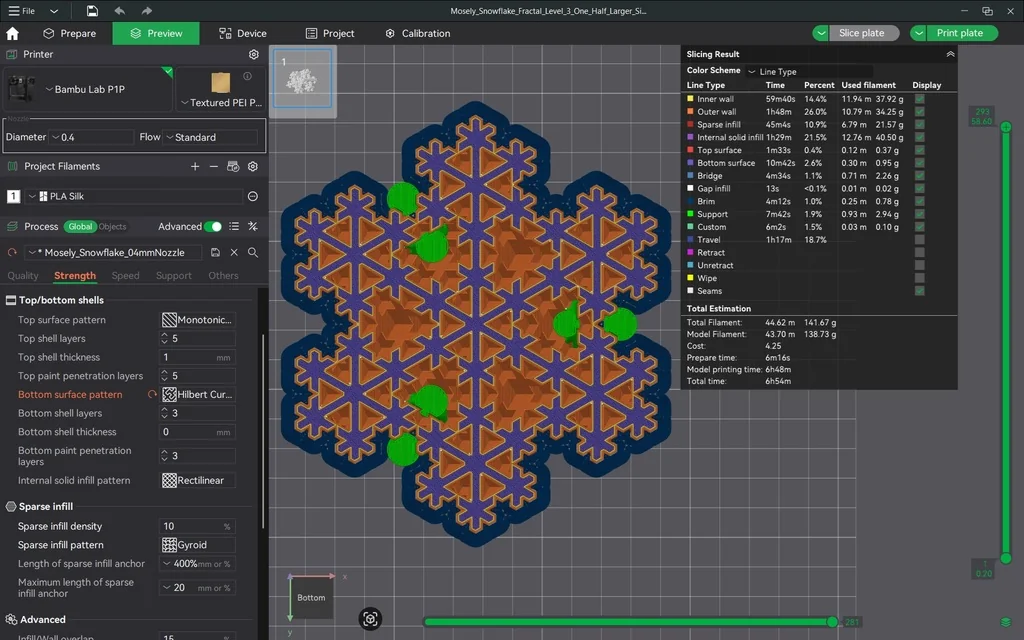This screenshot has height=640, width=1024.
Task: Enable Travel line display checkbox
Action: (x=919, y=240)
